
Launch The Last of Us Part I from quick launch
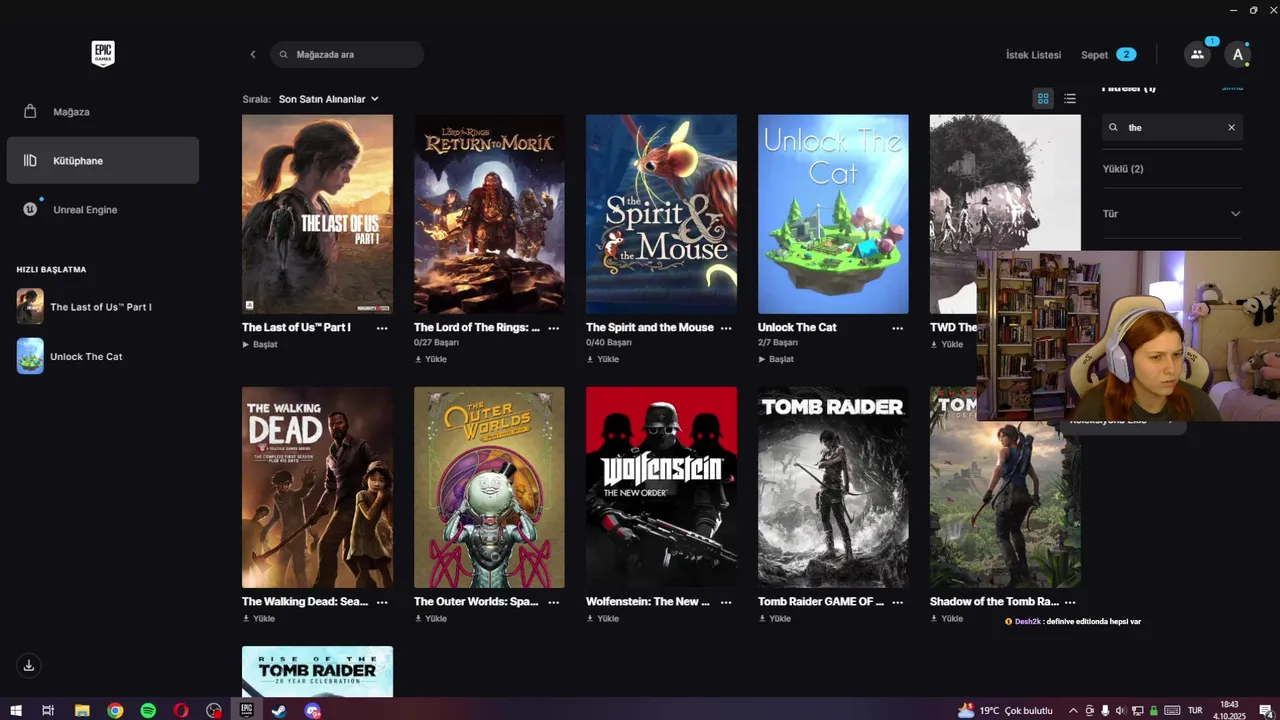pyautogui.click(x=103, y=307)
